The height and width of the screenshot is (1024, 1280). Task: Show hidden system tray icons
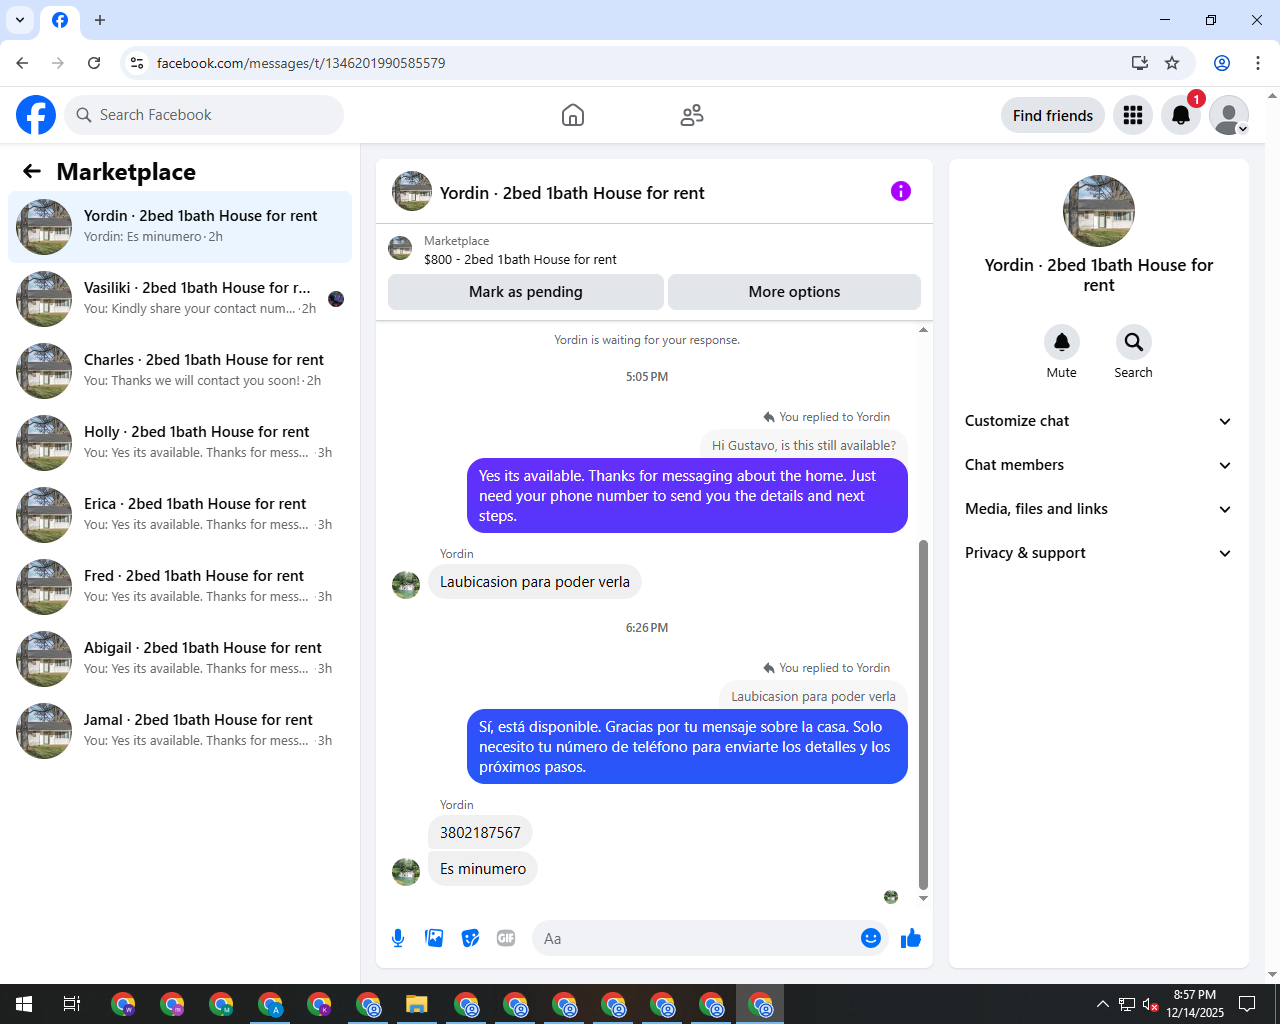(1102, 1004)
